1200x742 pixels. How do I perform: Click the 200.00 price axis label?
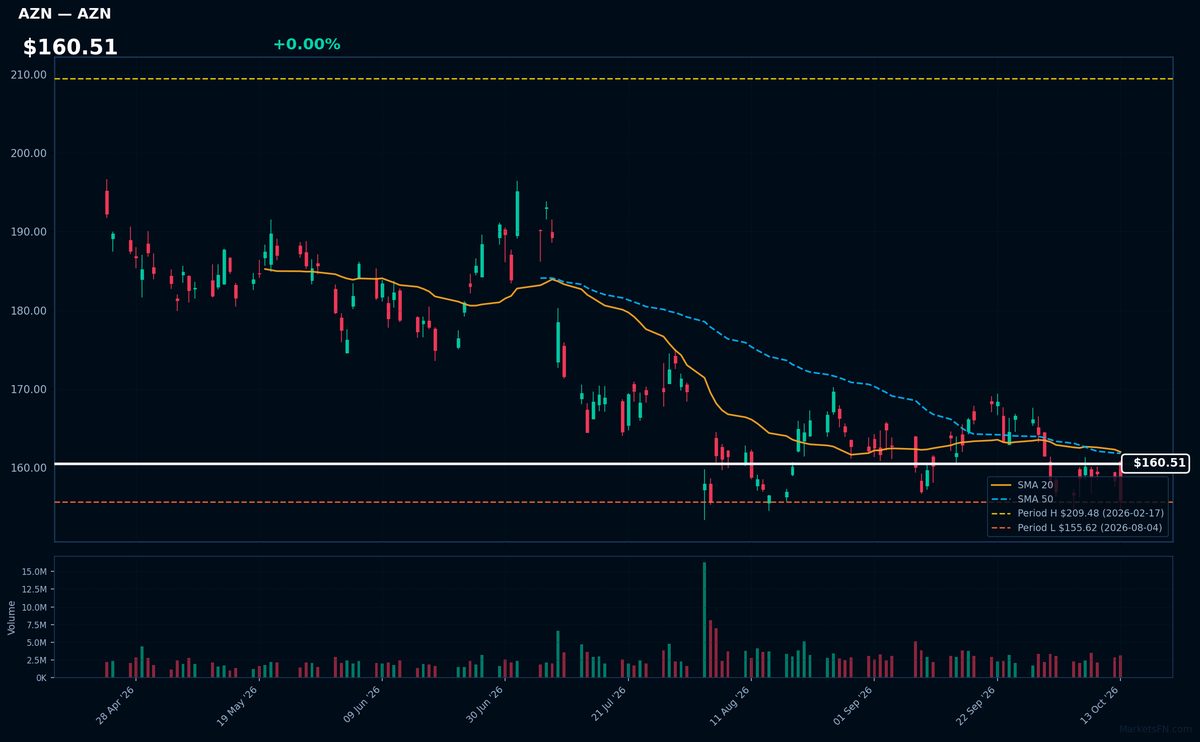tap(29, 153)
